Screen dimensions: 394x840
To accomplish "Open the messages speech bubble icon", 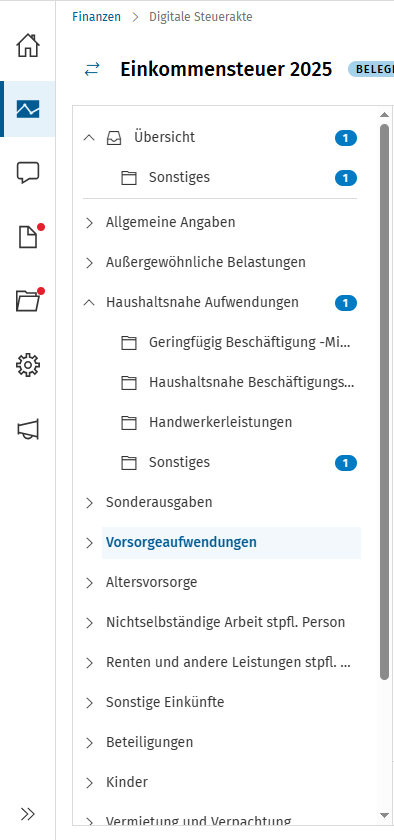I will (28, 173).
